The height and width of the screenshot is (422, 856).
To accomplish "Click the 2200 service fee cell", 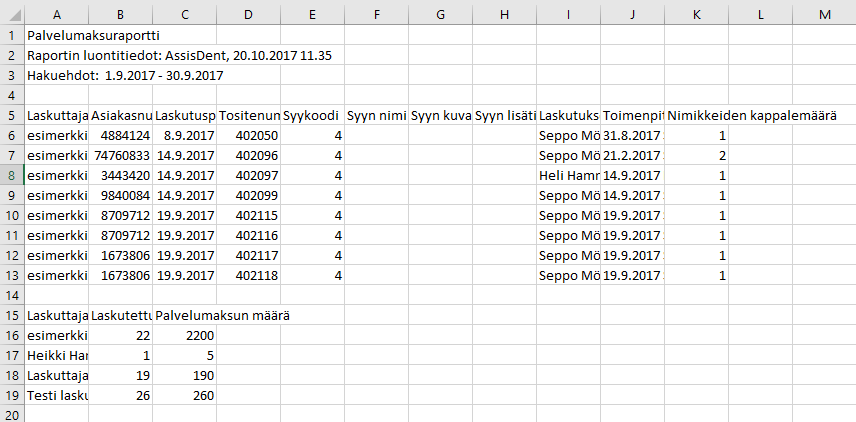I will tap(185, 335).
